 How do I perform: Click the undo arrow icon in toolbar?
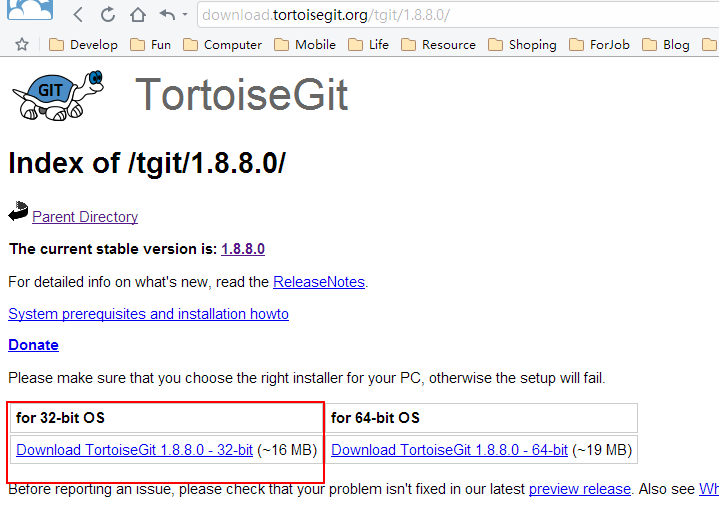(167, 15)
